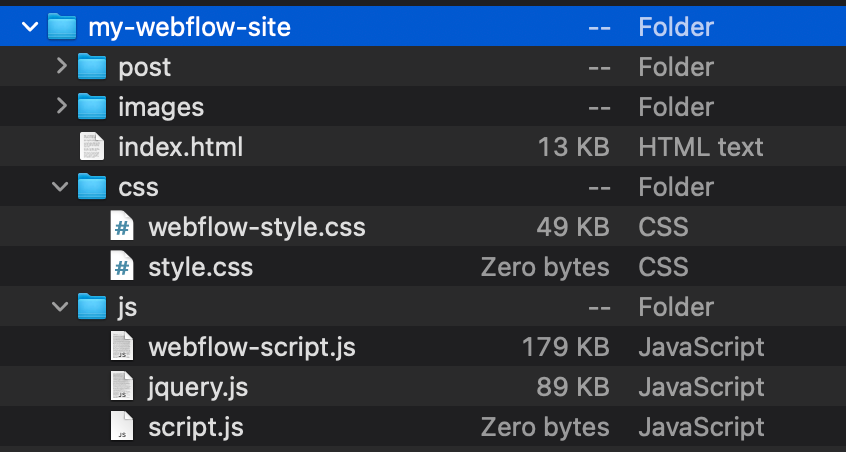Click the webflow-style.css file icon
This screenshot has width=846, height=452.
(x=122, y=227)
